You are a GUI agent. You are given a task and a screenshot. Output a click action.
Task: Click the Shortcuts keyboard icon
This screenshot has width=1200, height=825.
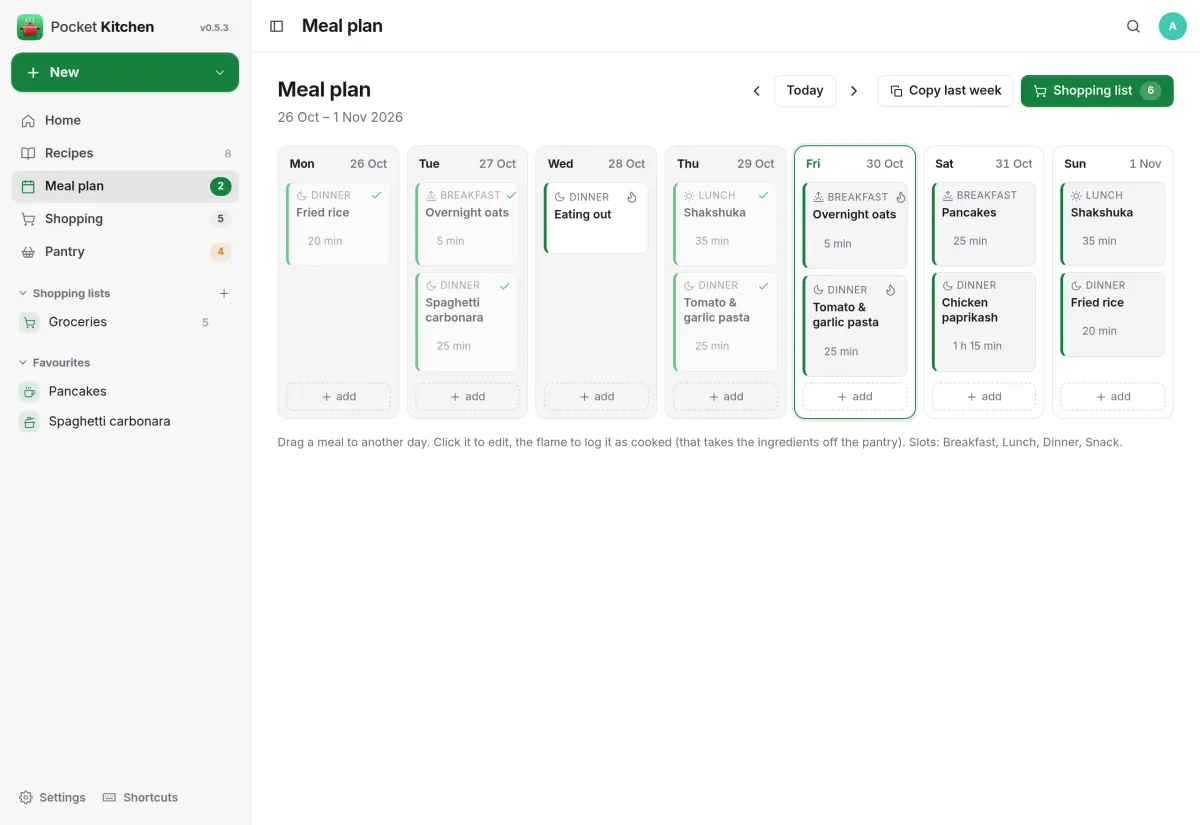point(110,797)
